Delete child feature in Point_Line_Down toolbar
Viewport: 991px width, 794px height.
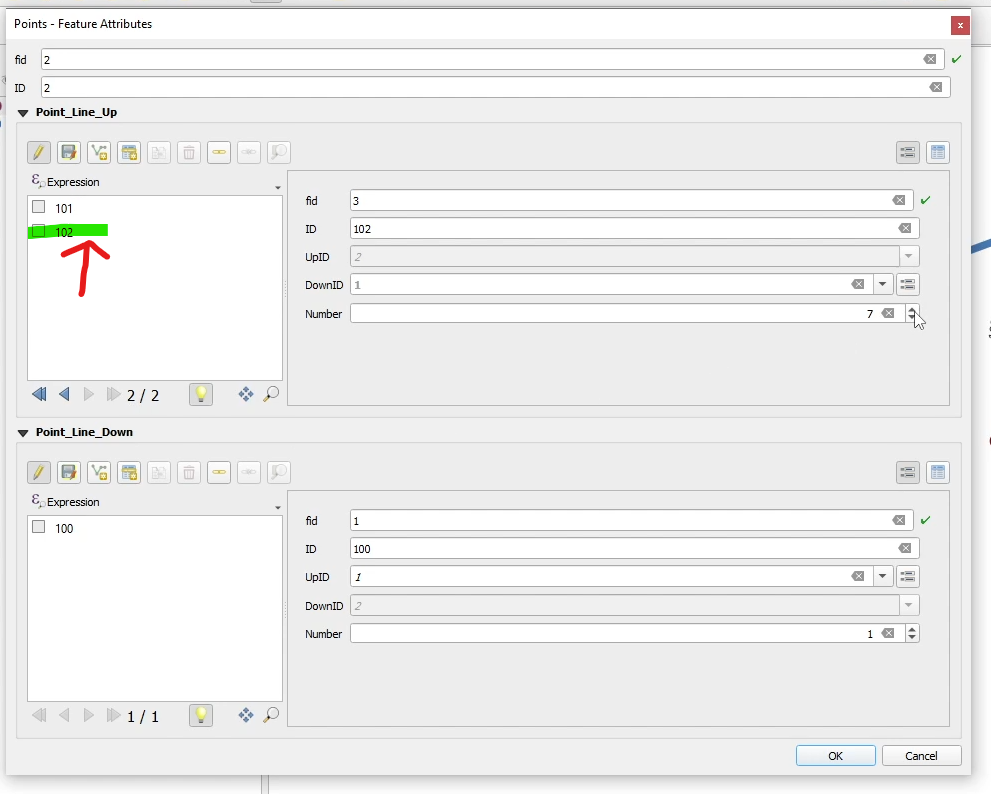tap(189, 472)
